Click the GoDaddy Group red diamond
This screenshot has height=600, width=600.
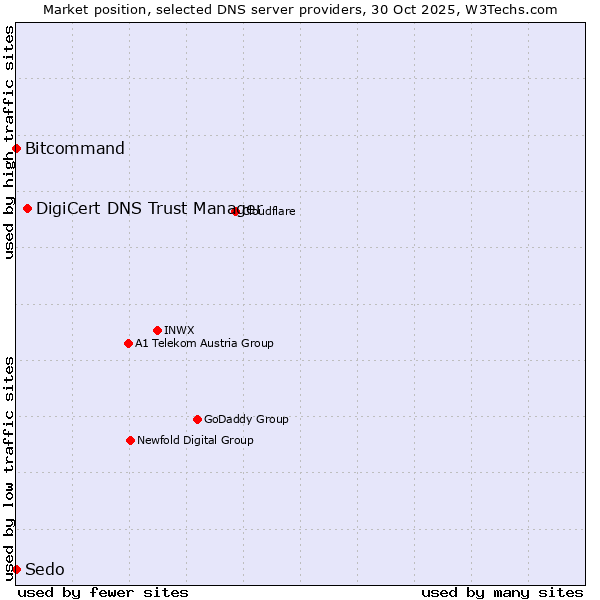197,420
